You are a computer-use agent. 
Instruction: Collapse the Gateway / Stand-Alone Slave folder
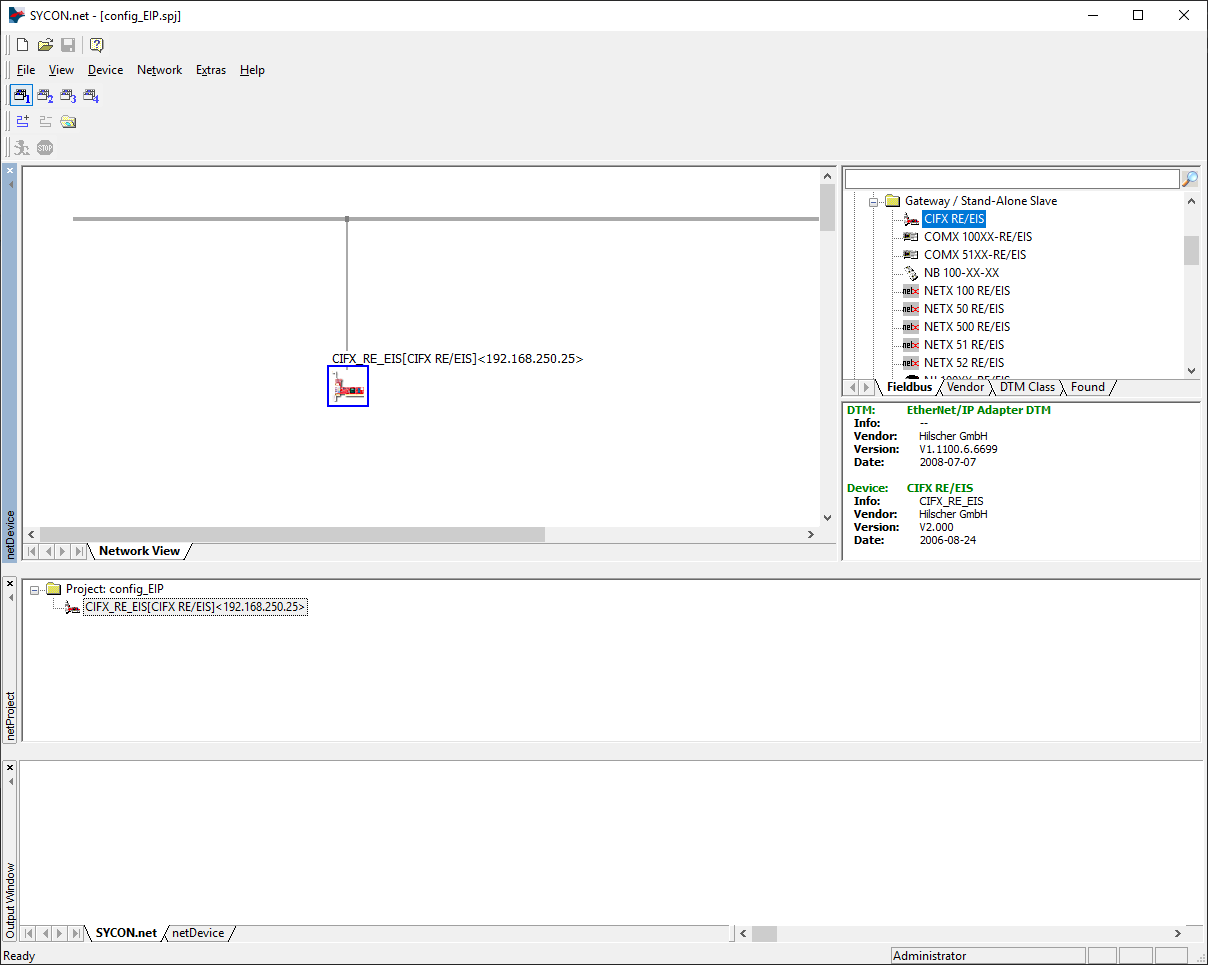(x=873, y=201)
